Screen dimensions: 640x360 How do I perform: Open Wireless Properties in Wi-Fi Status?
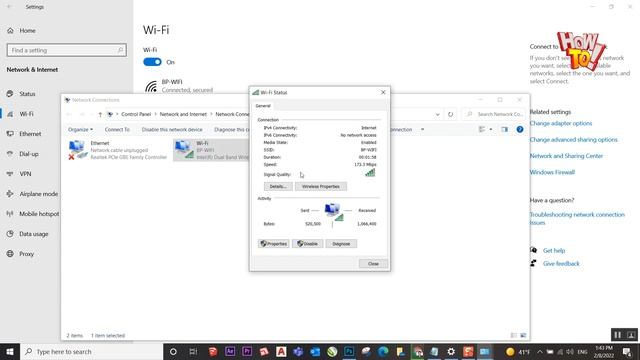coord(321,187)
